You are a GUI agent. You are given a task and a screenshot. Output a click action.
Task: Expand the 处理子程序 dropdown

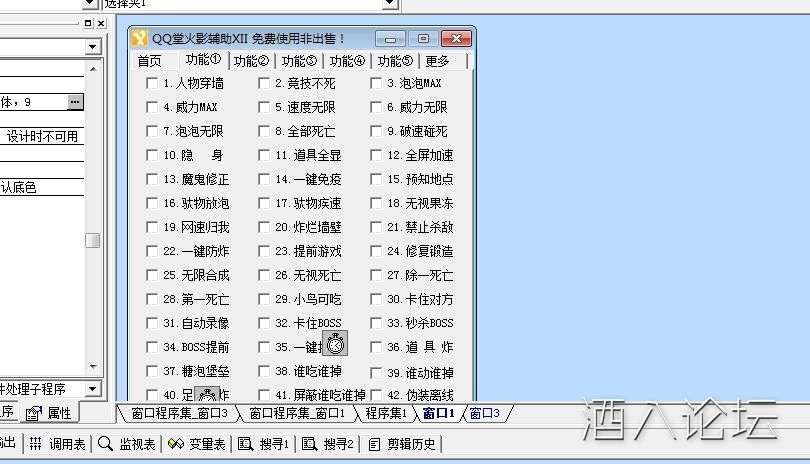(92, 389)
